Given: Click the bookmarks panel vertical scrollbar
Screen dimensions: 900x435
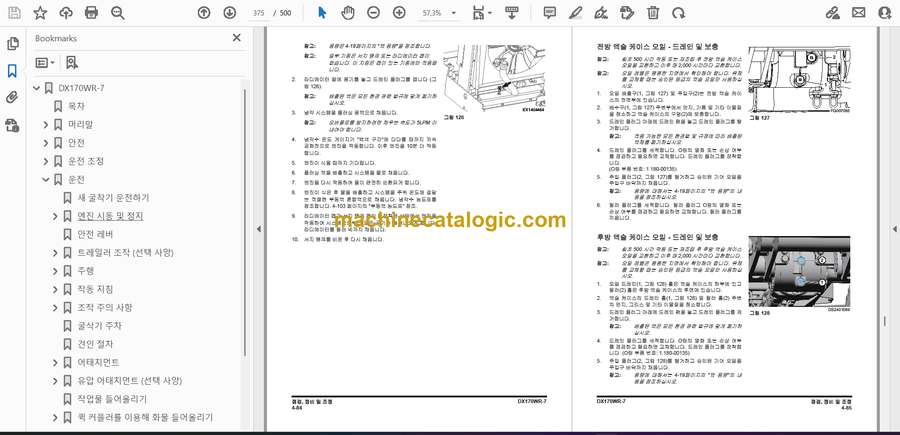Looking at the screenshot, I should coord(246,224).
